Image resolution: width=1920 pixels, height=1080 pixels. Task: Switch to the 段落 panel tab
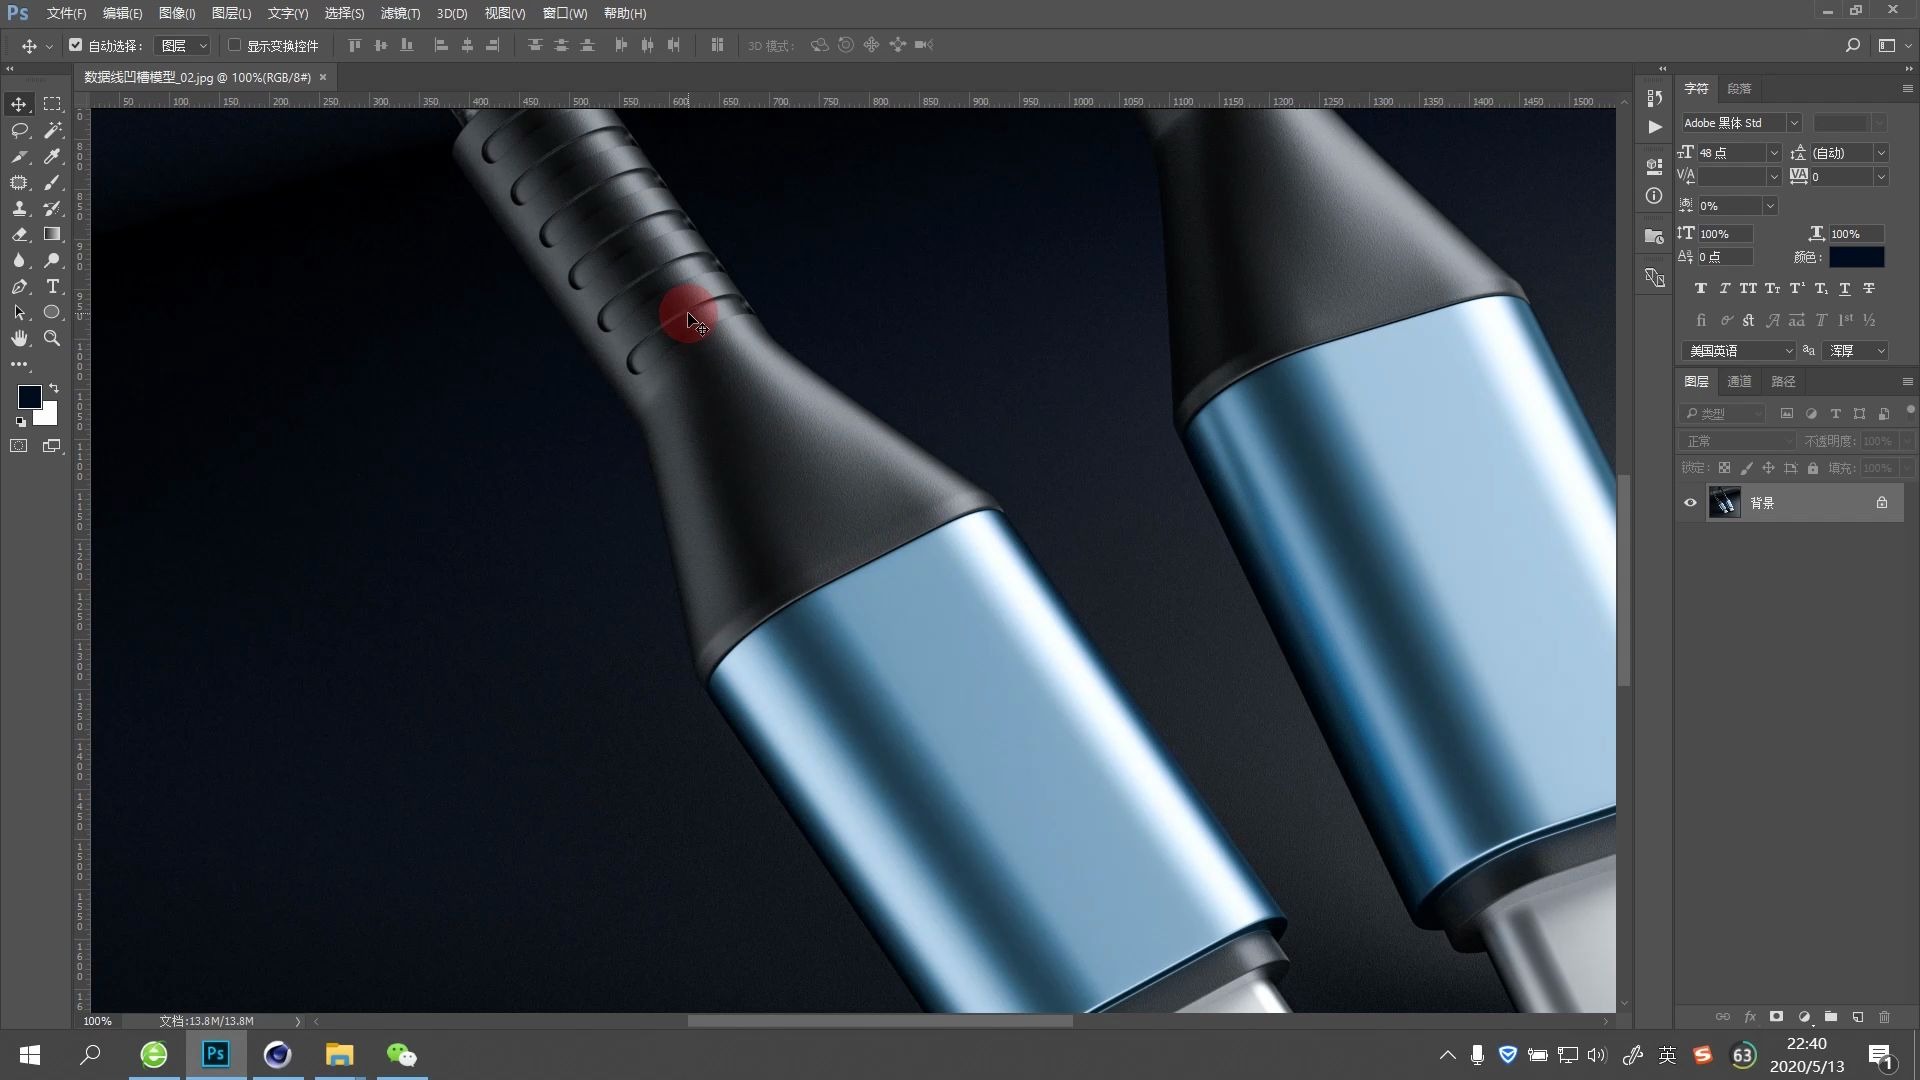pos(1739,88)
